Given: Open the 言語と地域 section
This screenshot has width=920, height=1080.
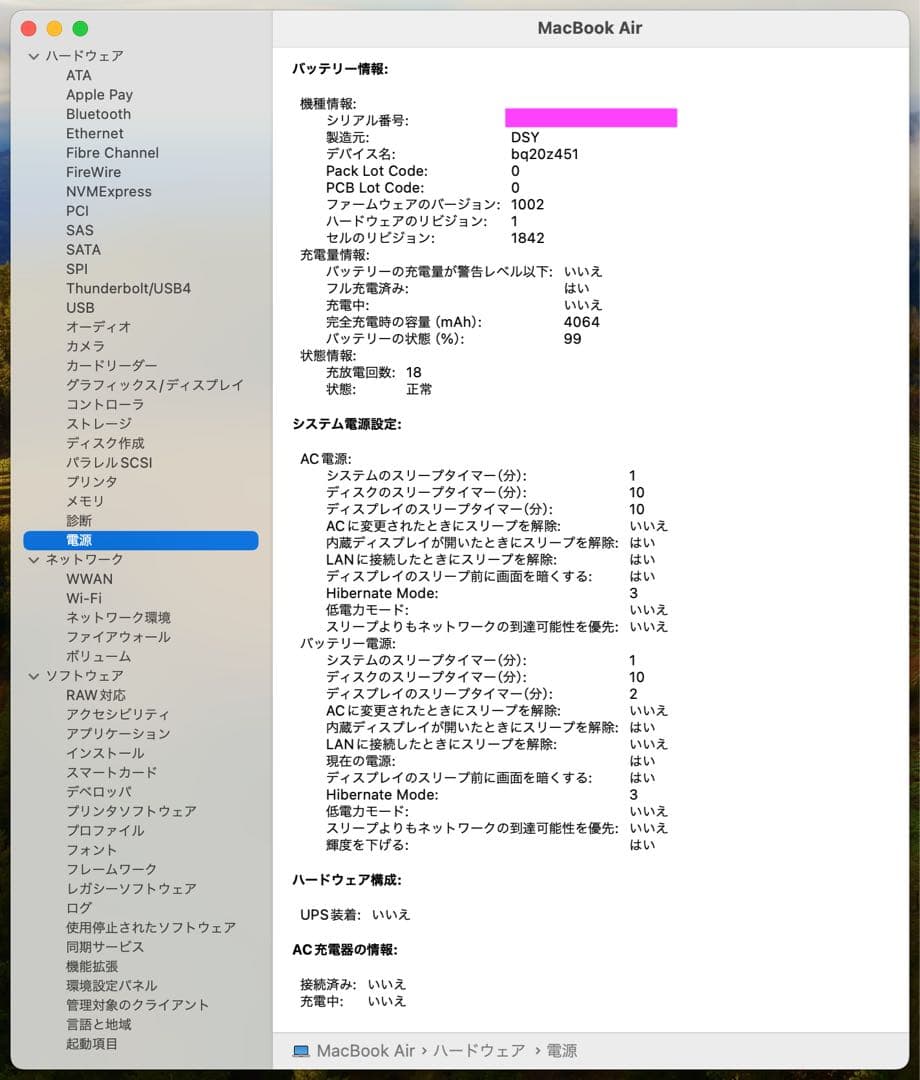Looking at the screenshot, I should pos(100,1024).
